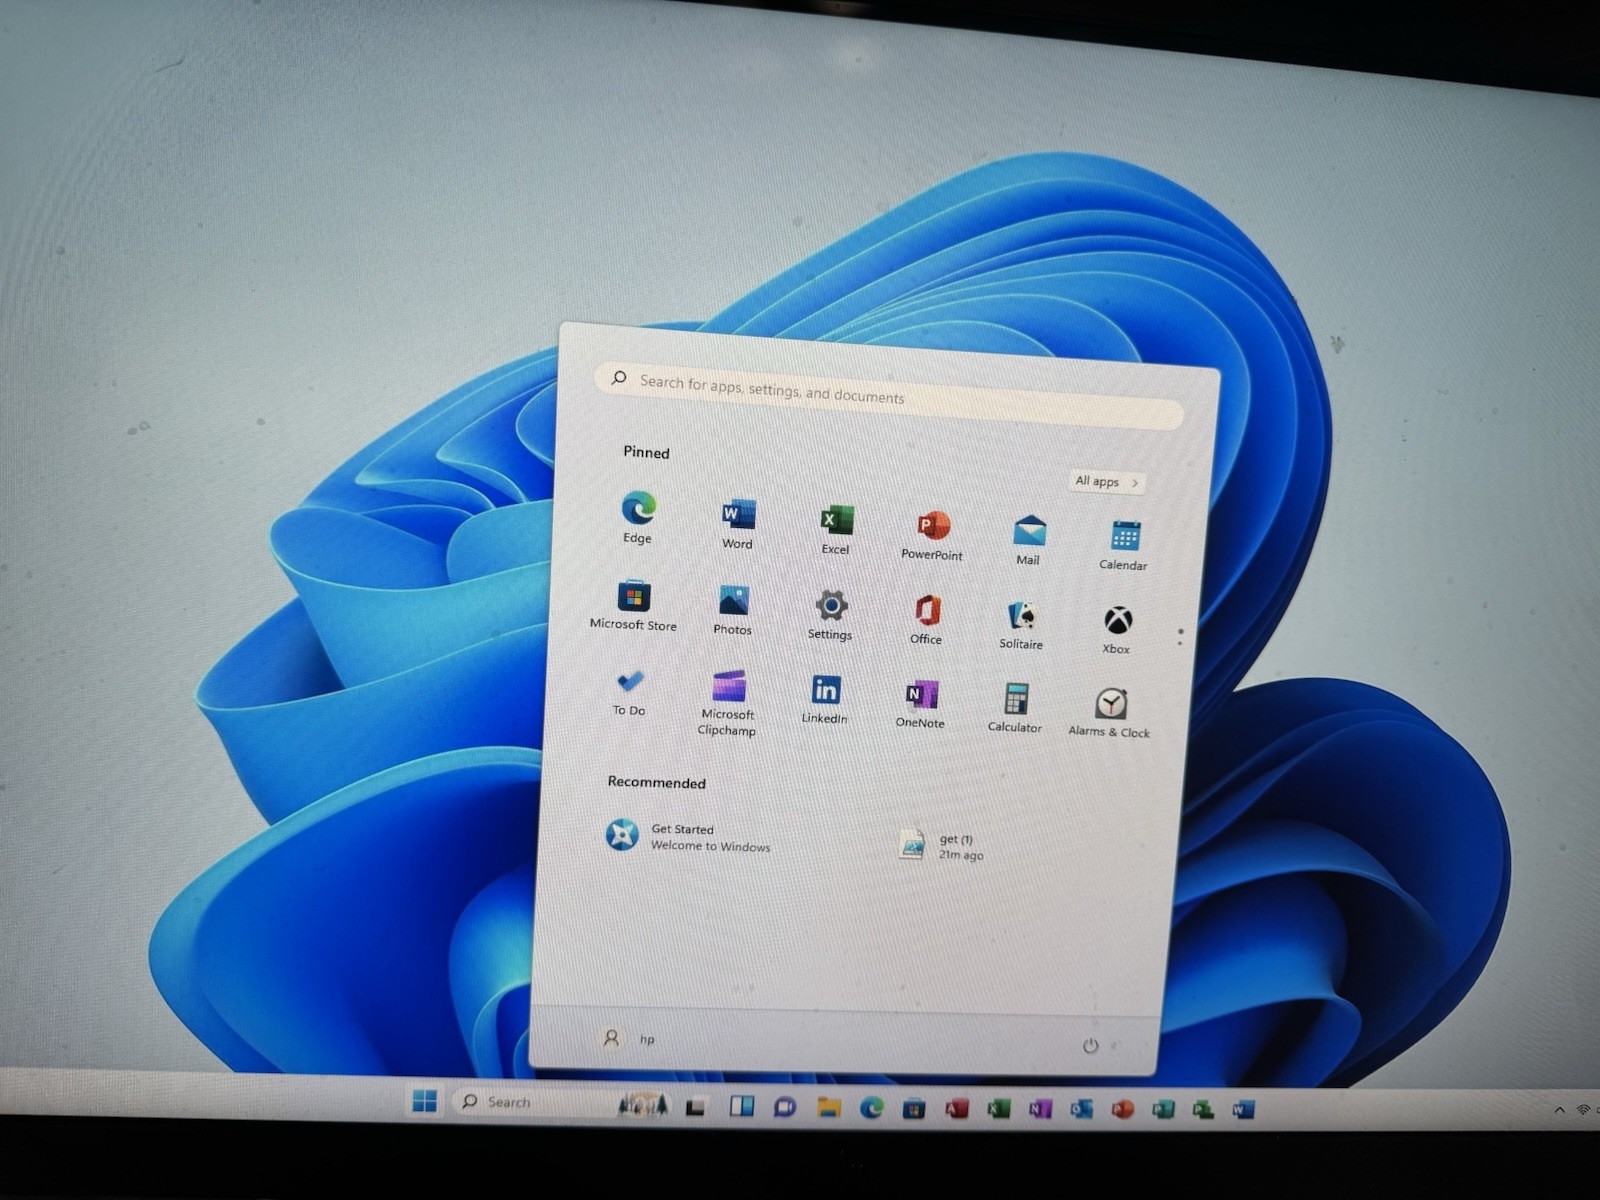The image size is (1600, 1200).
Task: Click the Start menu search box
Action: [890, 395]
